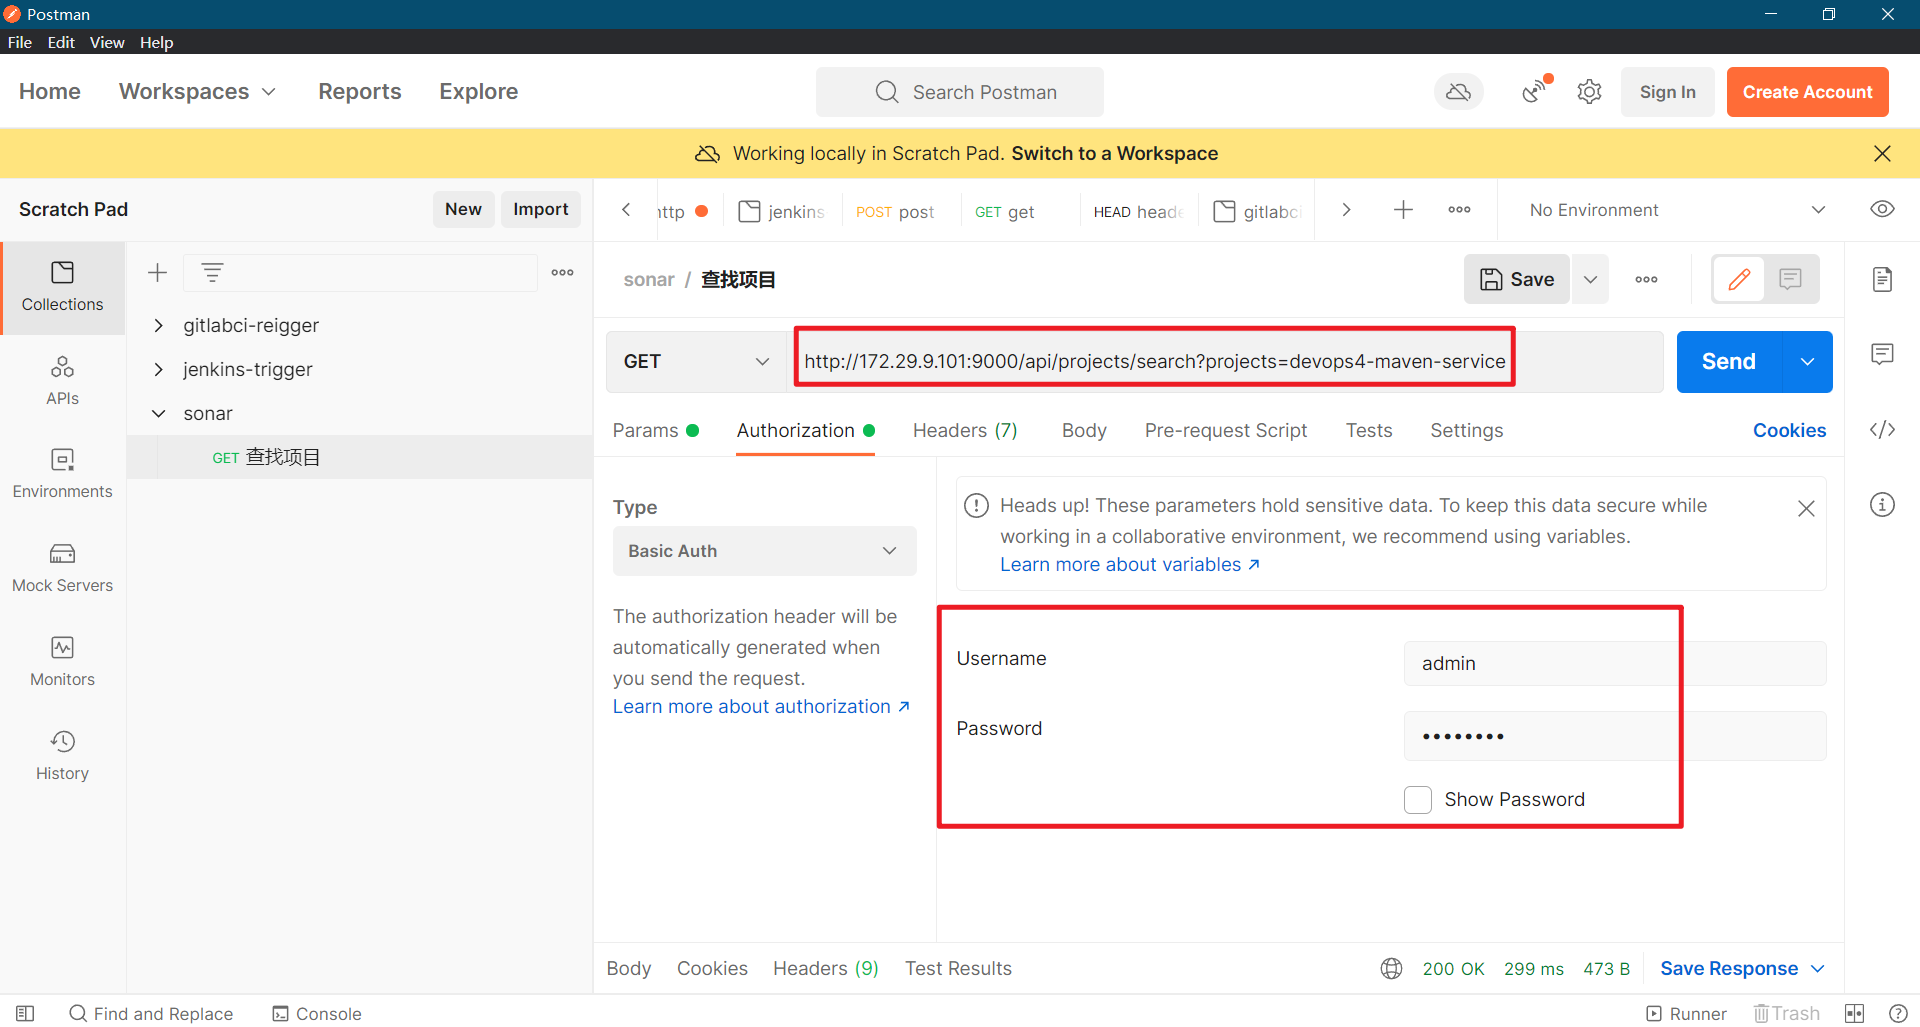Open the request info icon
The height and width of the screenshot is (1027, 1920).
[1882, 505]
